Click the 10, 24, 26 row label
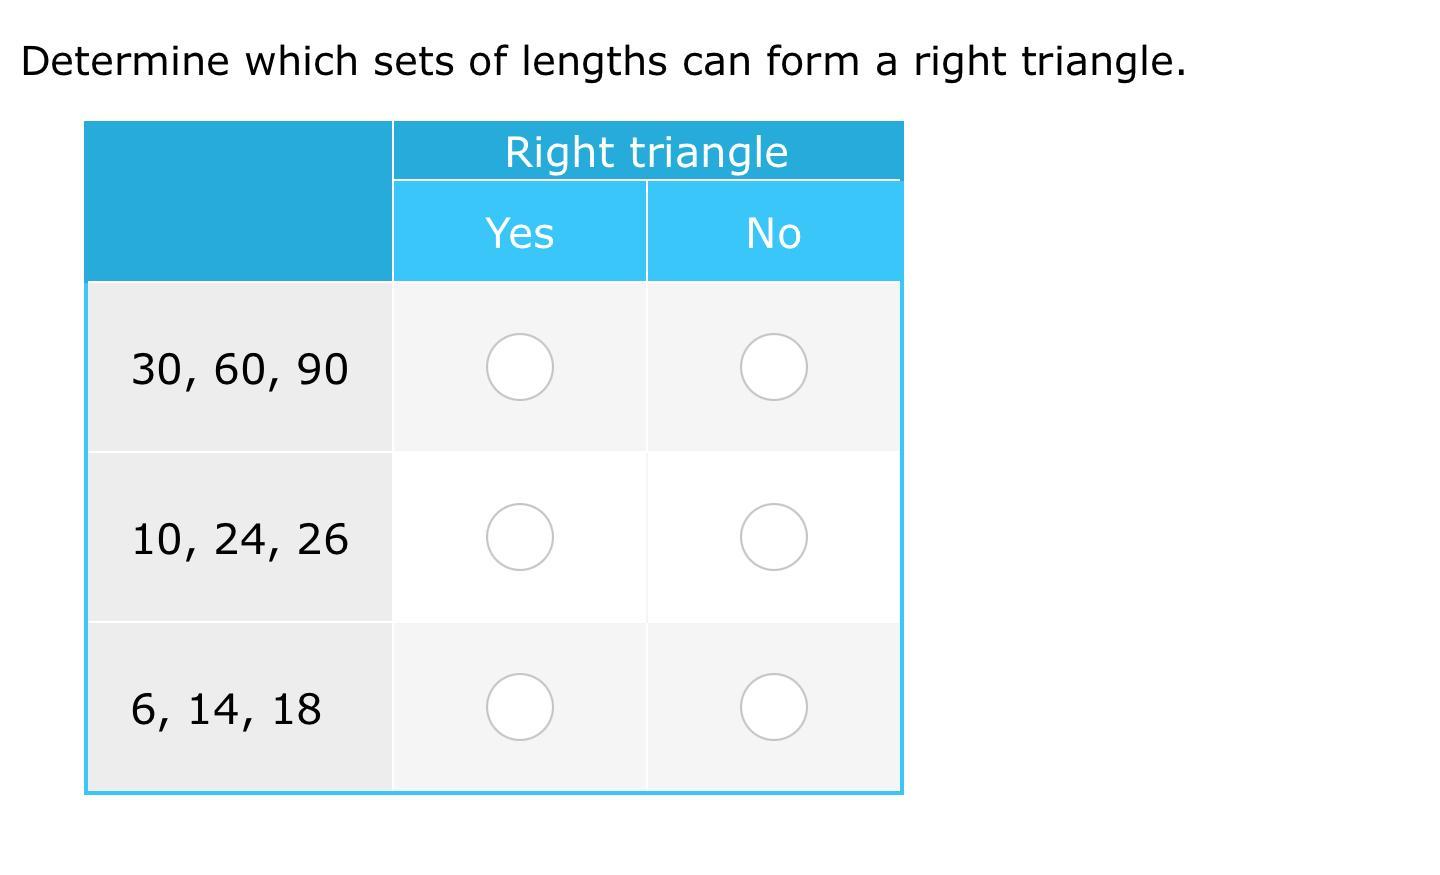The width and height of the screenshot is (1440, 875). pos(240,539)
